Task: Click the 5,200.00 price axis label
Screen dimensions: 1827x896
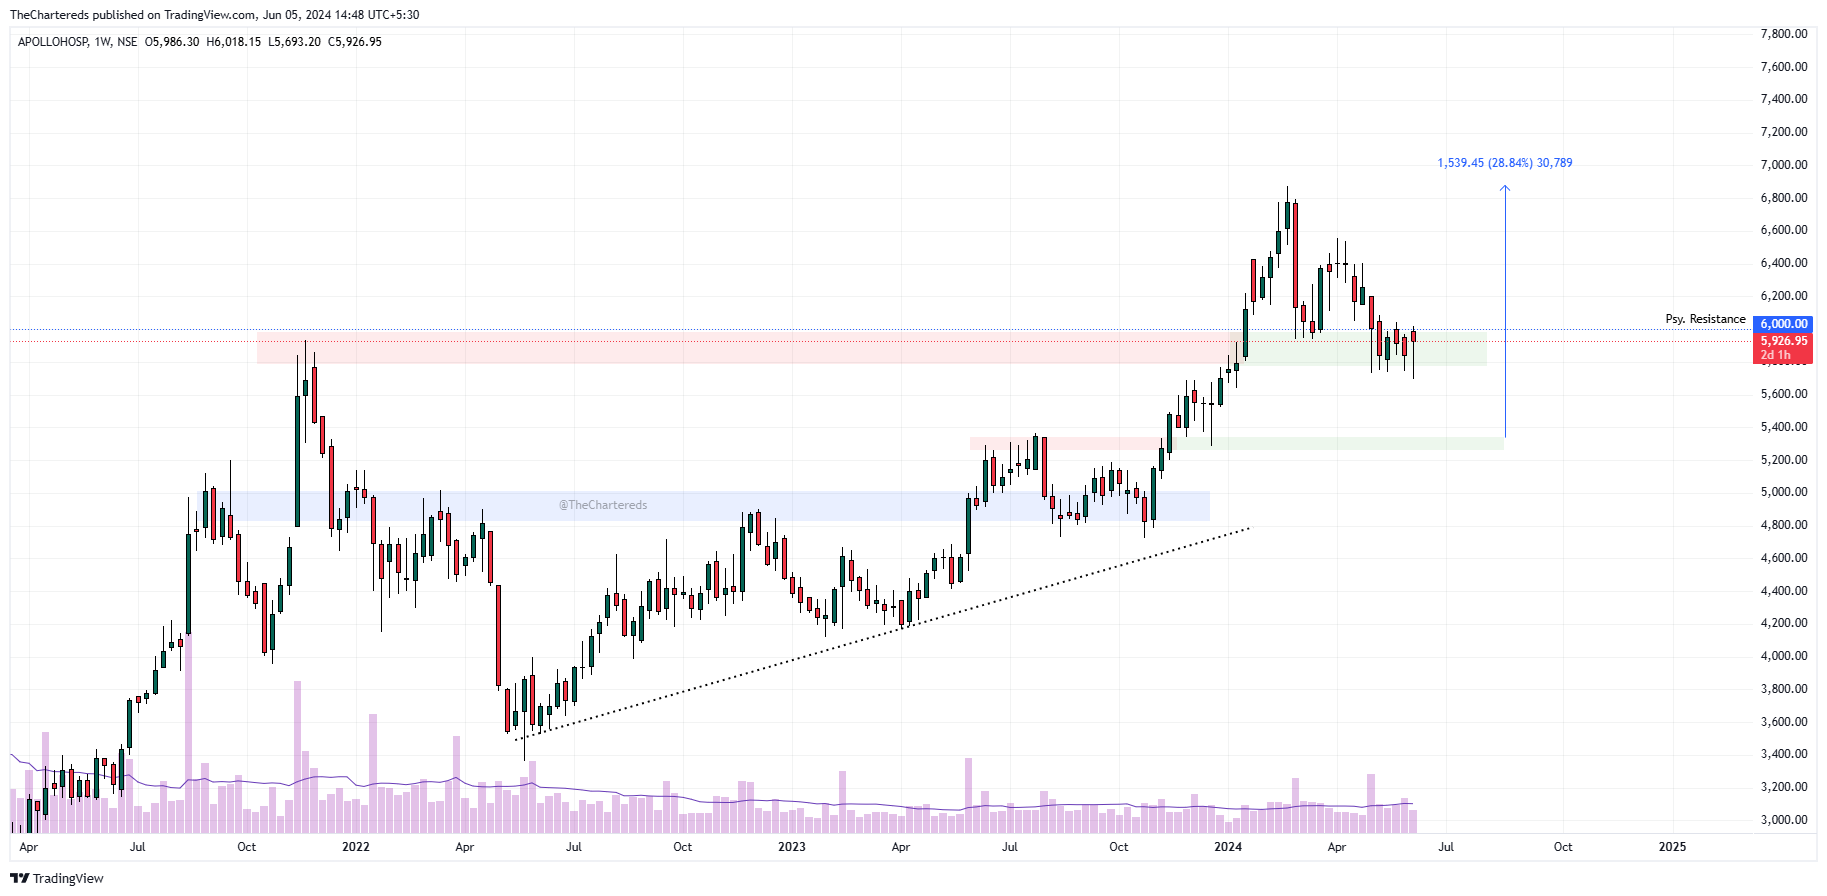Action: click(x=1784, y=460)
